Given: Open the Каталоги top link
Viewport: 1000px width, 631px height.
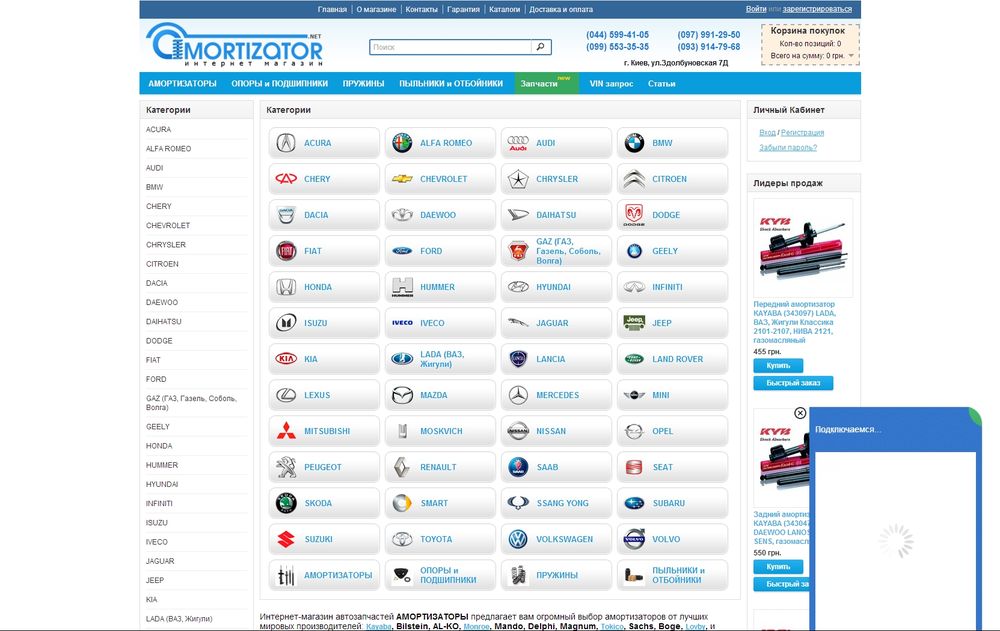Looking at the screenshot, I should point(504,10).
